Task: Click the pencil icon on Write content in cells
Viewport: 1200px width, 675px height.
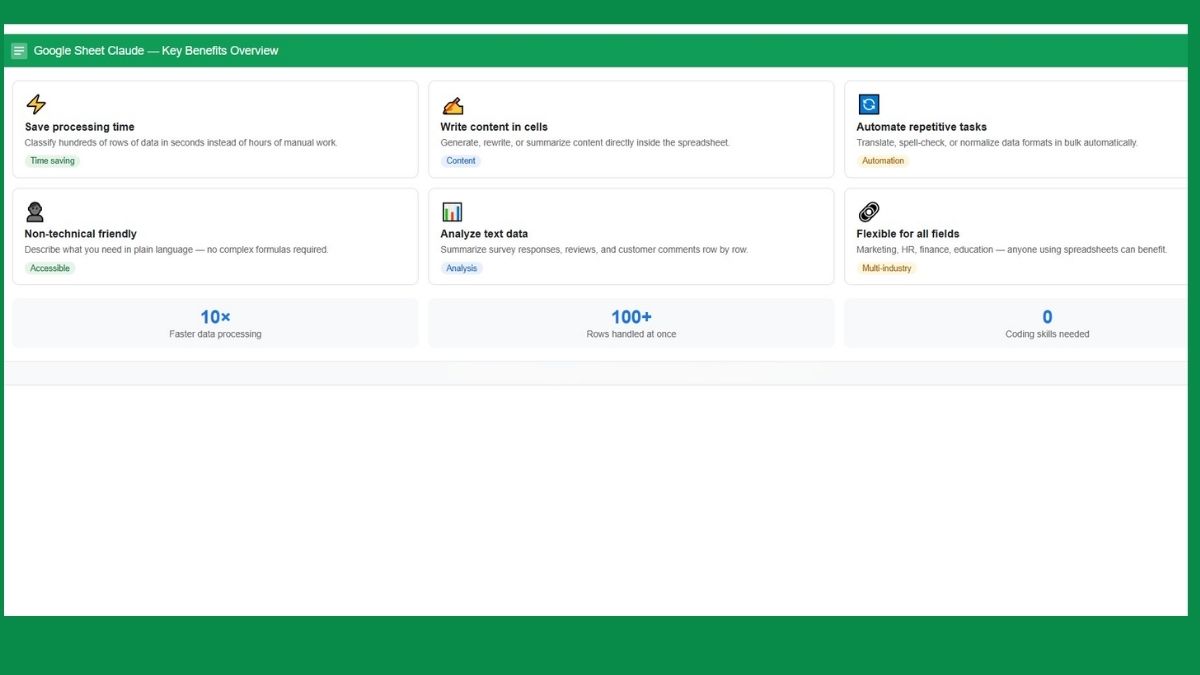Action: (452, 105)
